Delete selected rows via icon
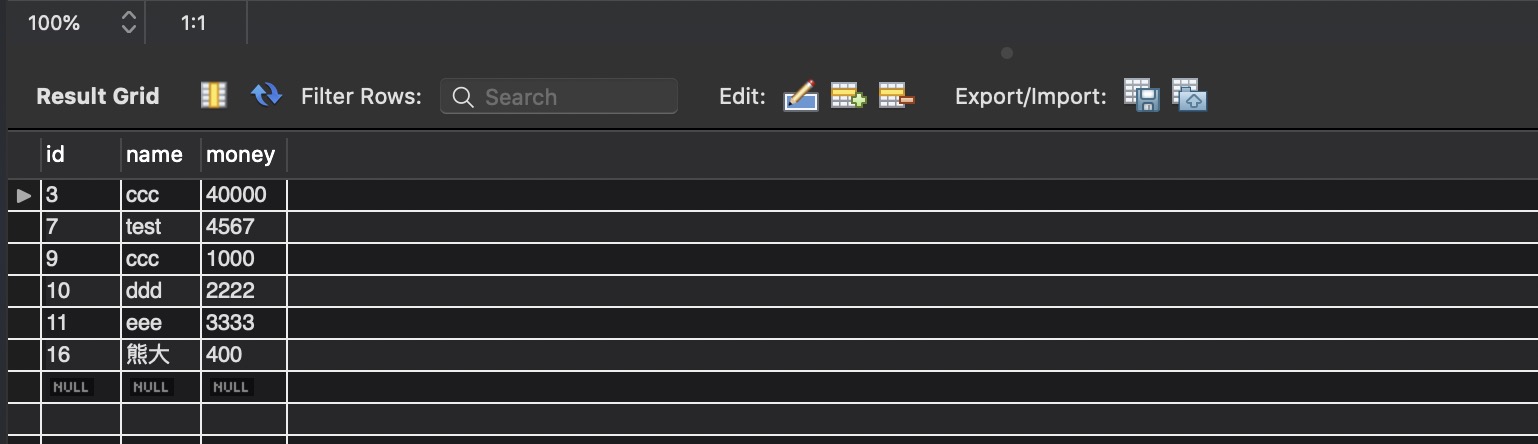Screen dimensions: 1538x444 (896, 96)
